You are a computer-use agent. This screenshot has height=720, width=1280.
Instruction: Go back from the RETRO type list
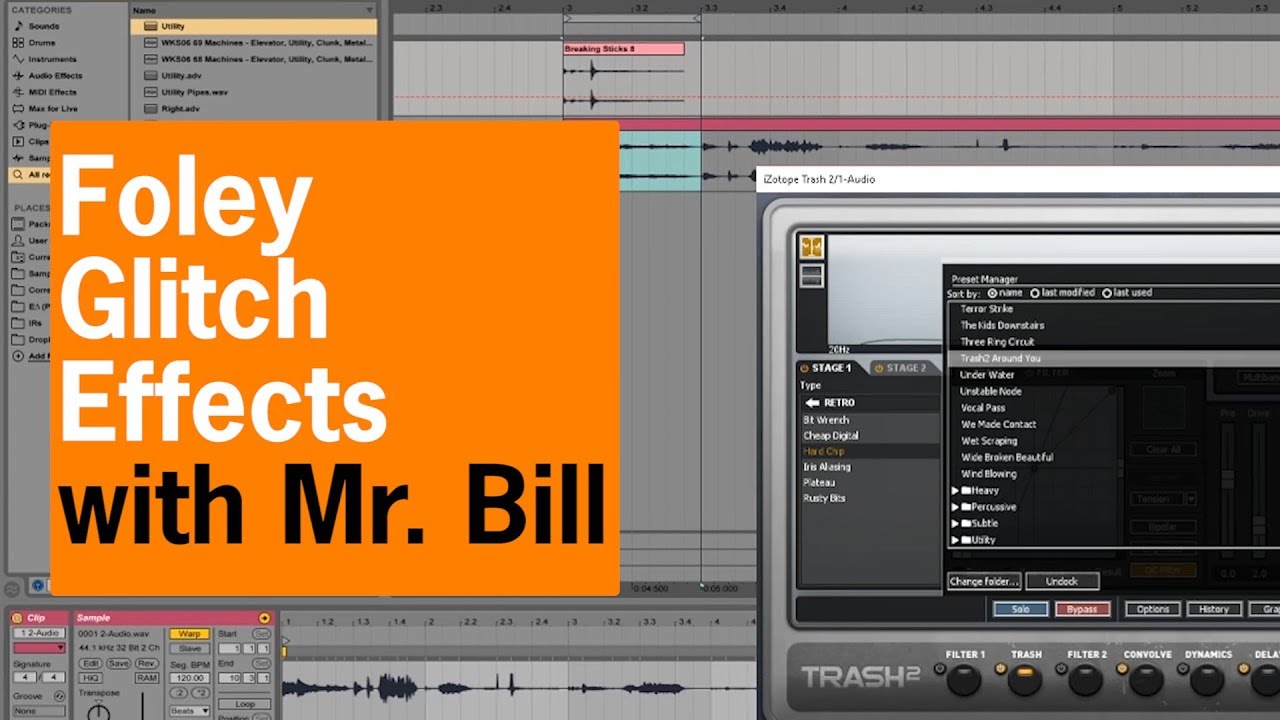[x=811, y=402]
